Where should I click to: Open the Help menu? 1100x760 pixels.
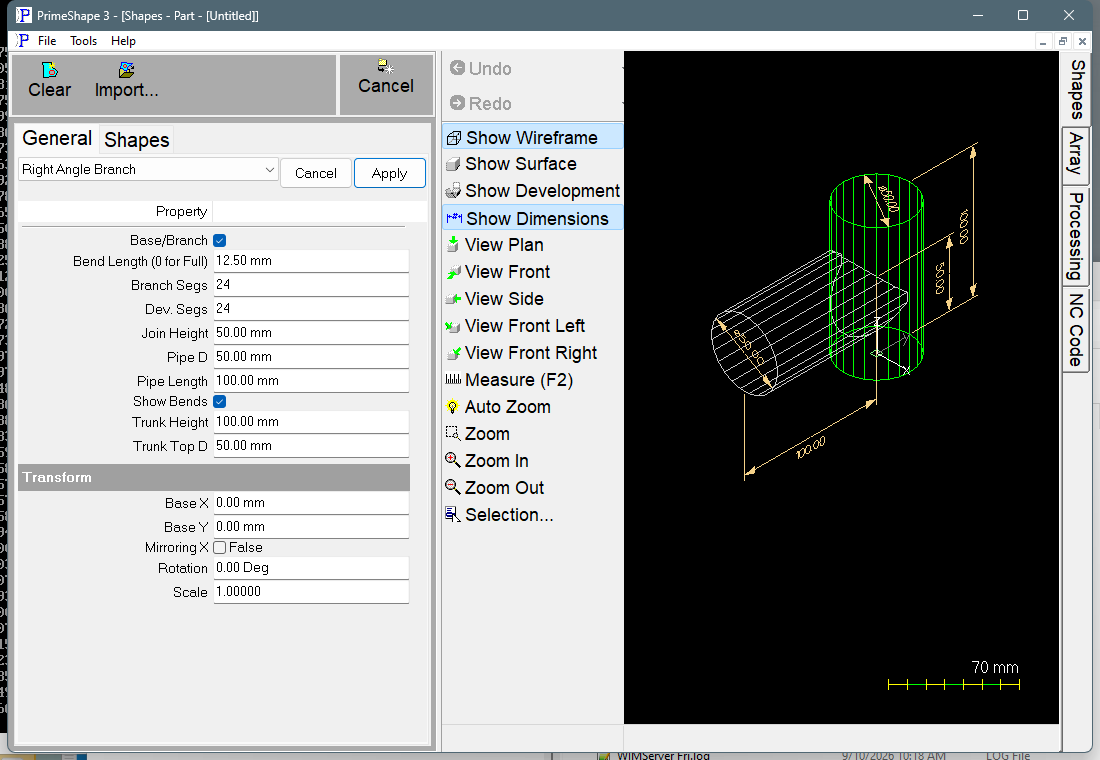tap(123, 41)
